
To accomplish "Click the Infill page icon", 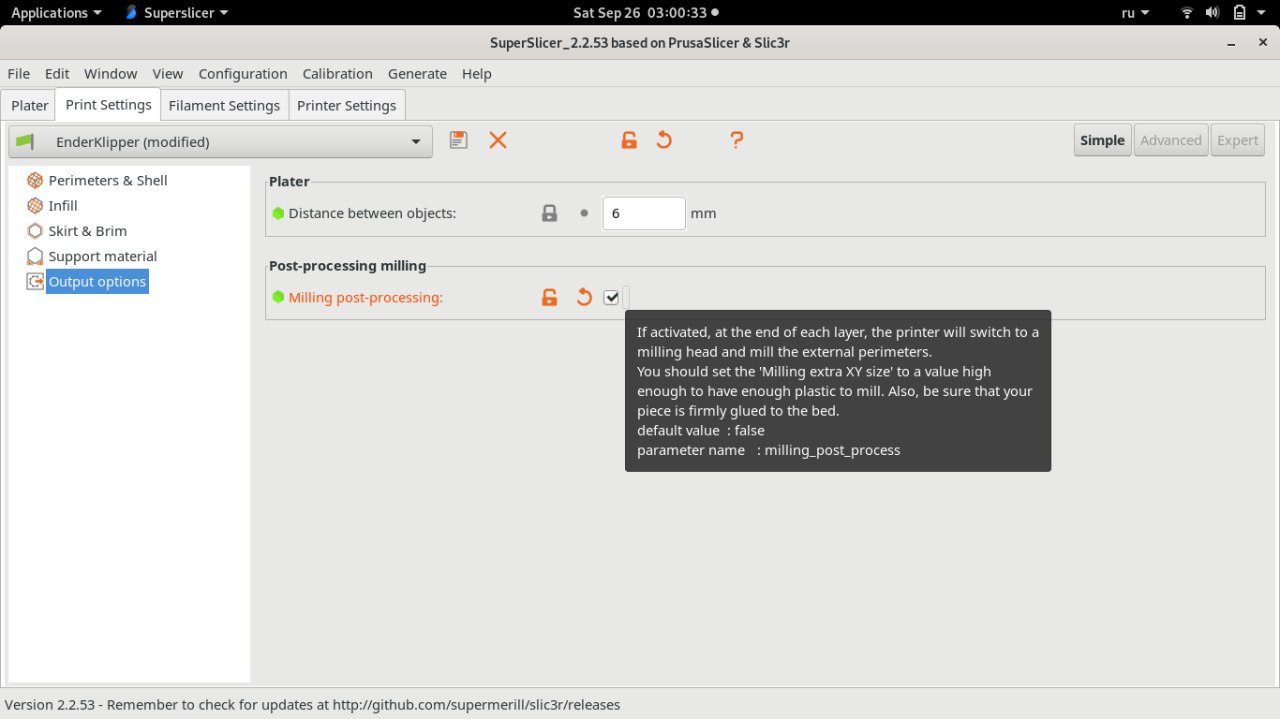I will [x=35, y=205].
